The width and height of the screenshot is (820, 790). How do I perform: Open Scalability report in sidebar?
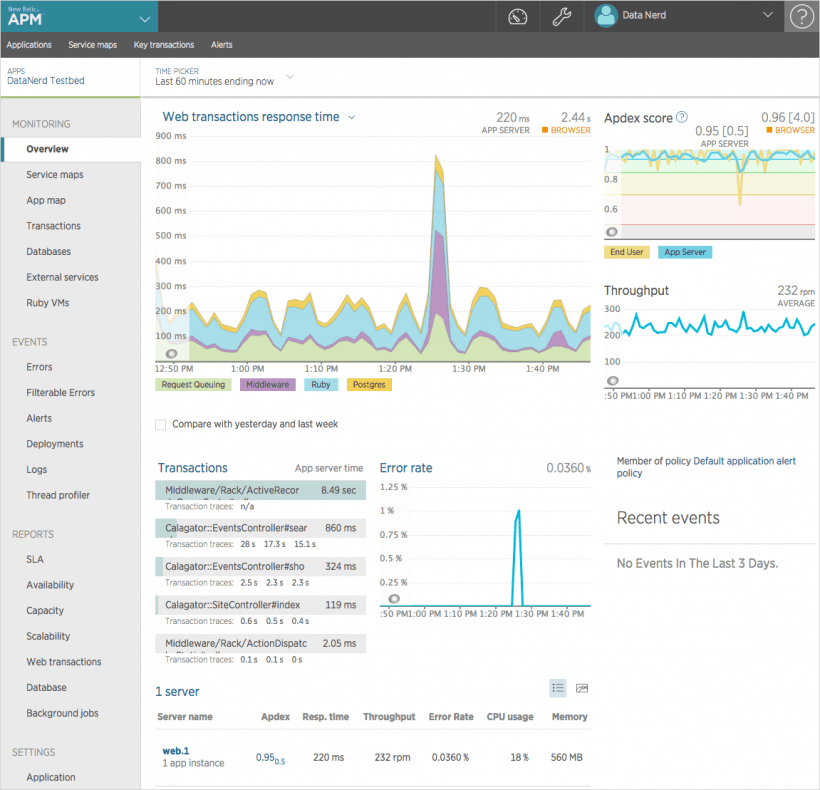coord(48,636)
